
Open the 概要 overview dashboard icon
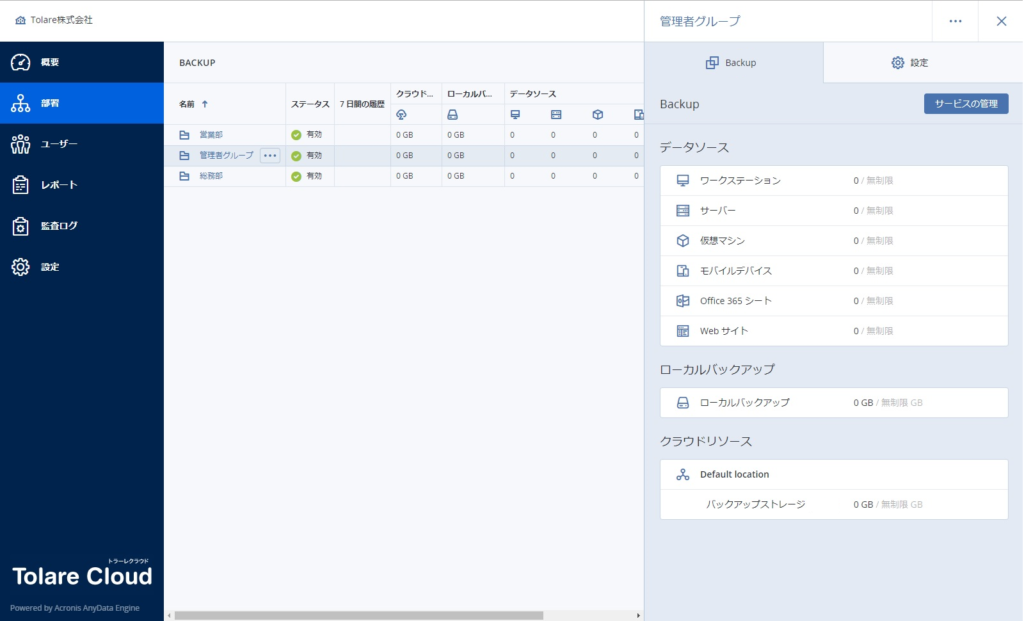tap(20, 63)
